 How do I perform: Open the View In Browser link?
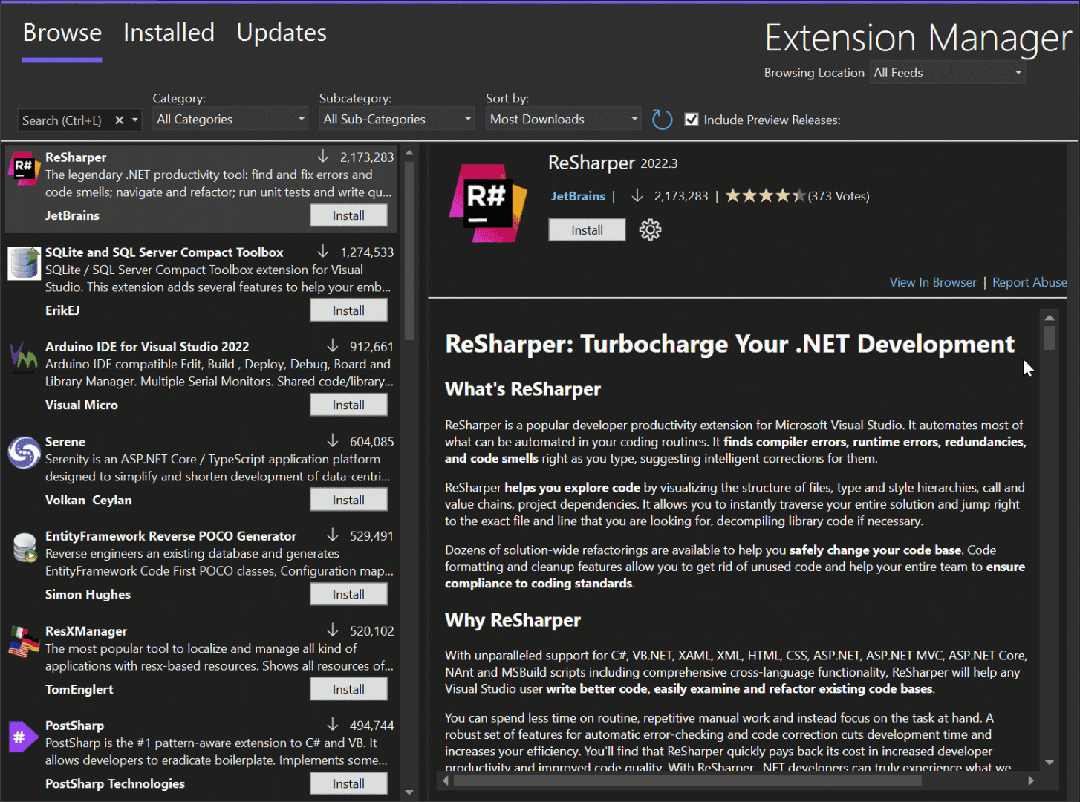point(933,282)
